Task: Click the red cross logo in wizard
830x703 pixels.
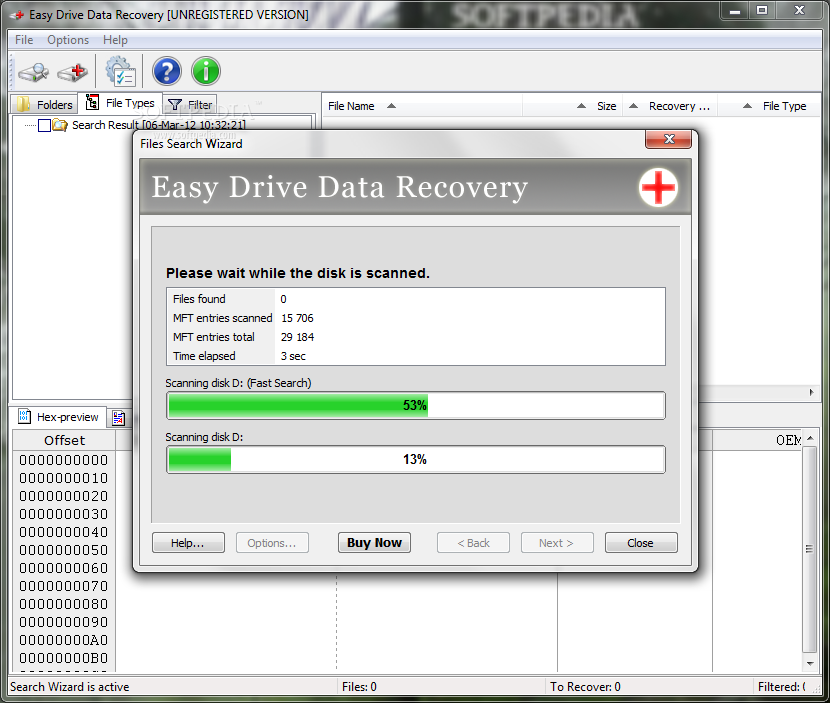Action: [658, 187]
